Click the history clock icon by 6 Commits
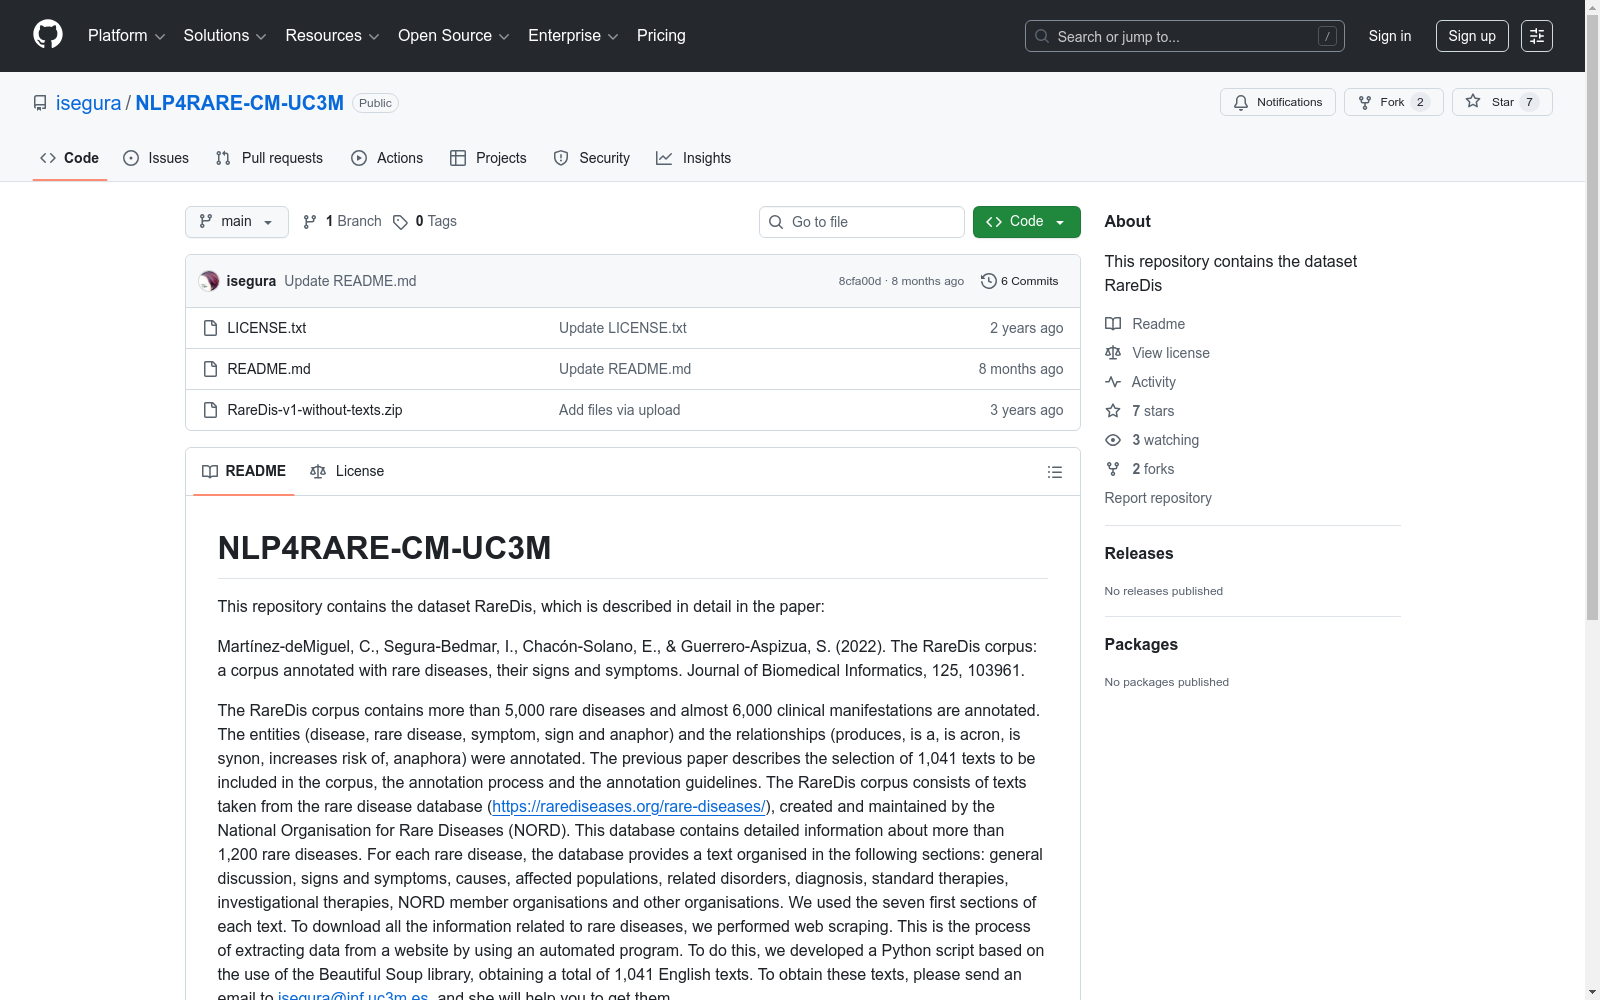1600x1000 pixels. [x=989, y=281]
